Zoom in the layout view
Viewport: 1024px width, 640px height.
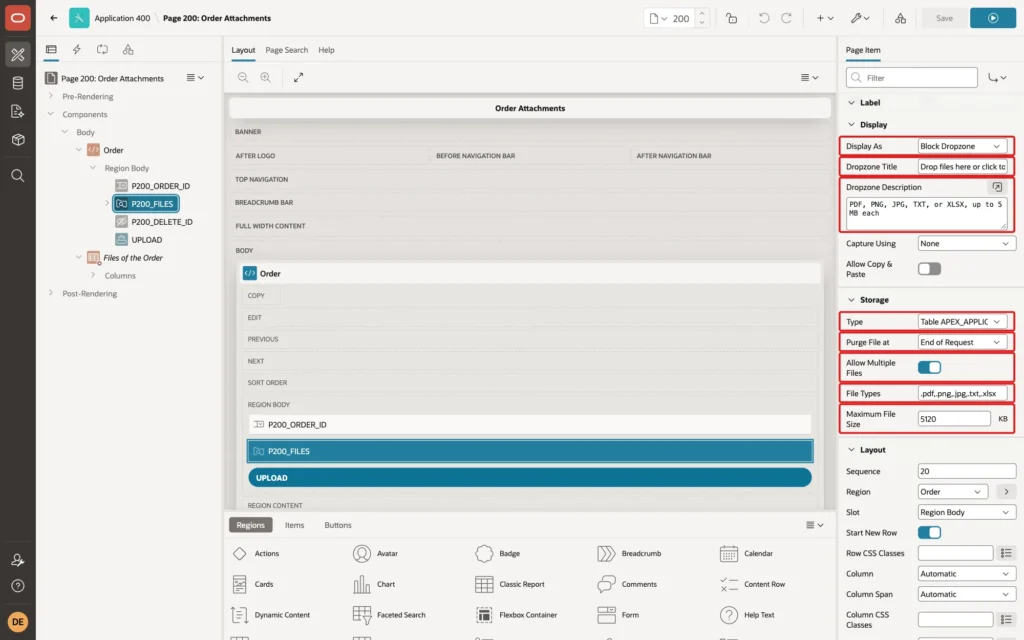pos(266,77)
